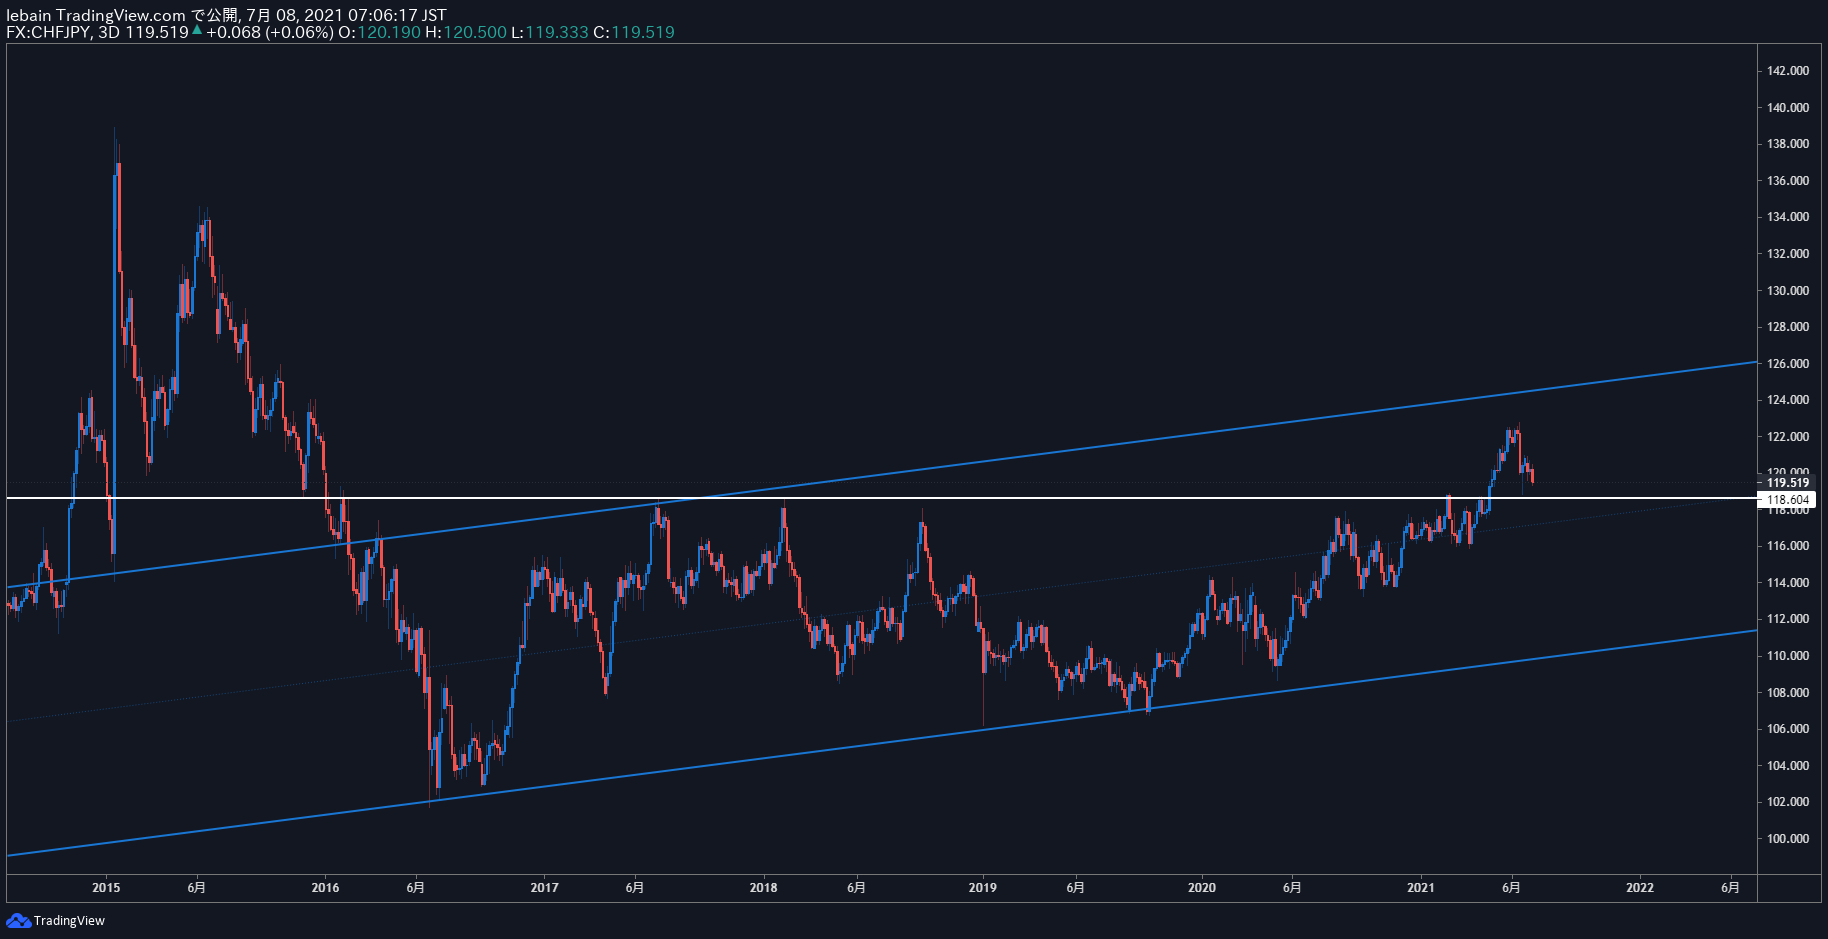Click the 140.000 price axis label
Screen dimensions: 1828x939
pyautogui.click(x=1788, y=108)
